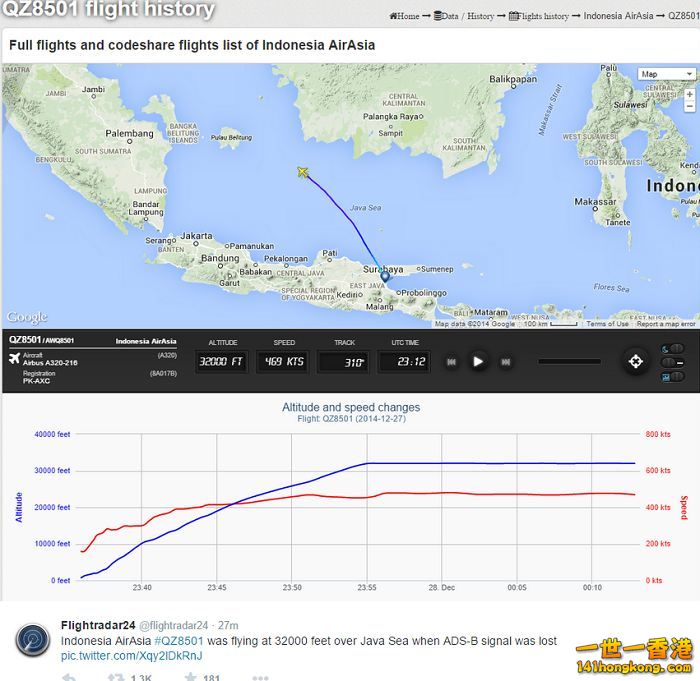The image size is (700, 681).
Task: Go to Home in breadcrumb
Action: click(x=404, y=16)
